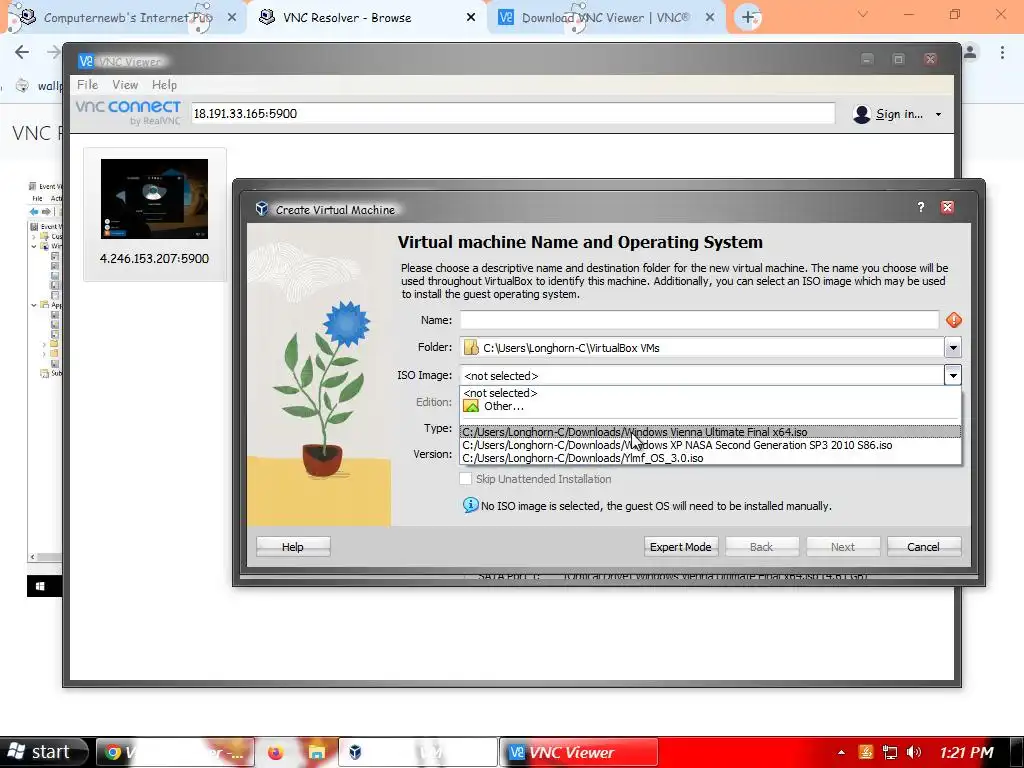Click the VNC address bar showing 18.191.33.165:5900

click(513, 114)
